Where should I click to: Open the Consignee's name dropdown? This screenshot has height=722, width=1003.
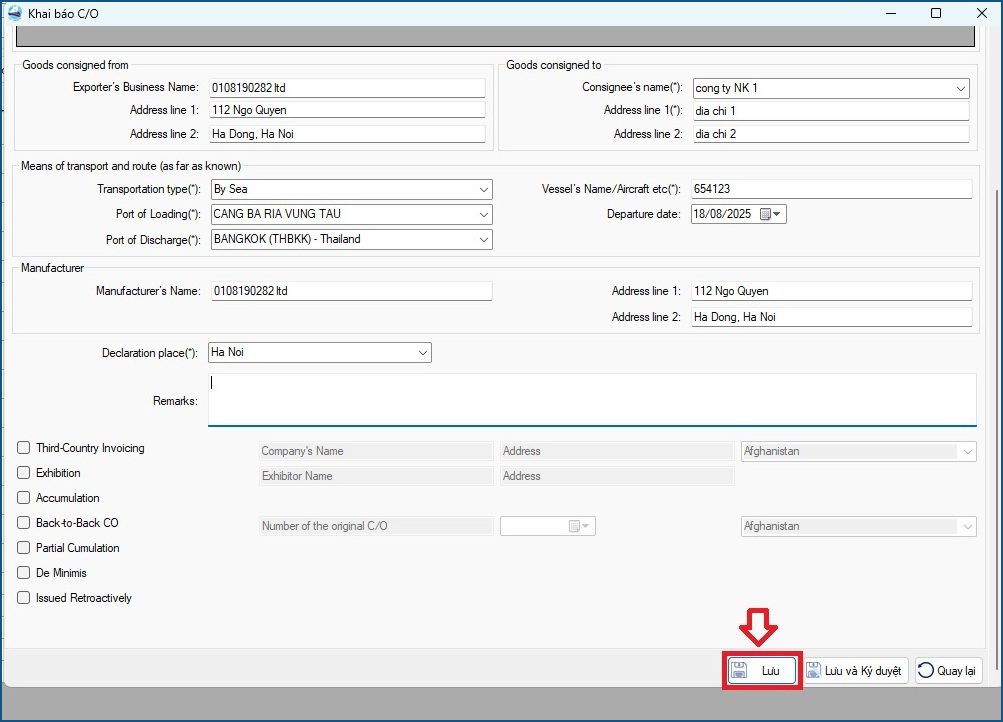pos(960,88)
